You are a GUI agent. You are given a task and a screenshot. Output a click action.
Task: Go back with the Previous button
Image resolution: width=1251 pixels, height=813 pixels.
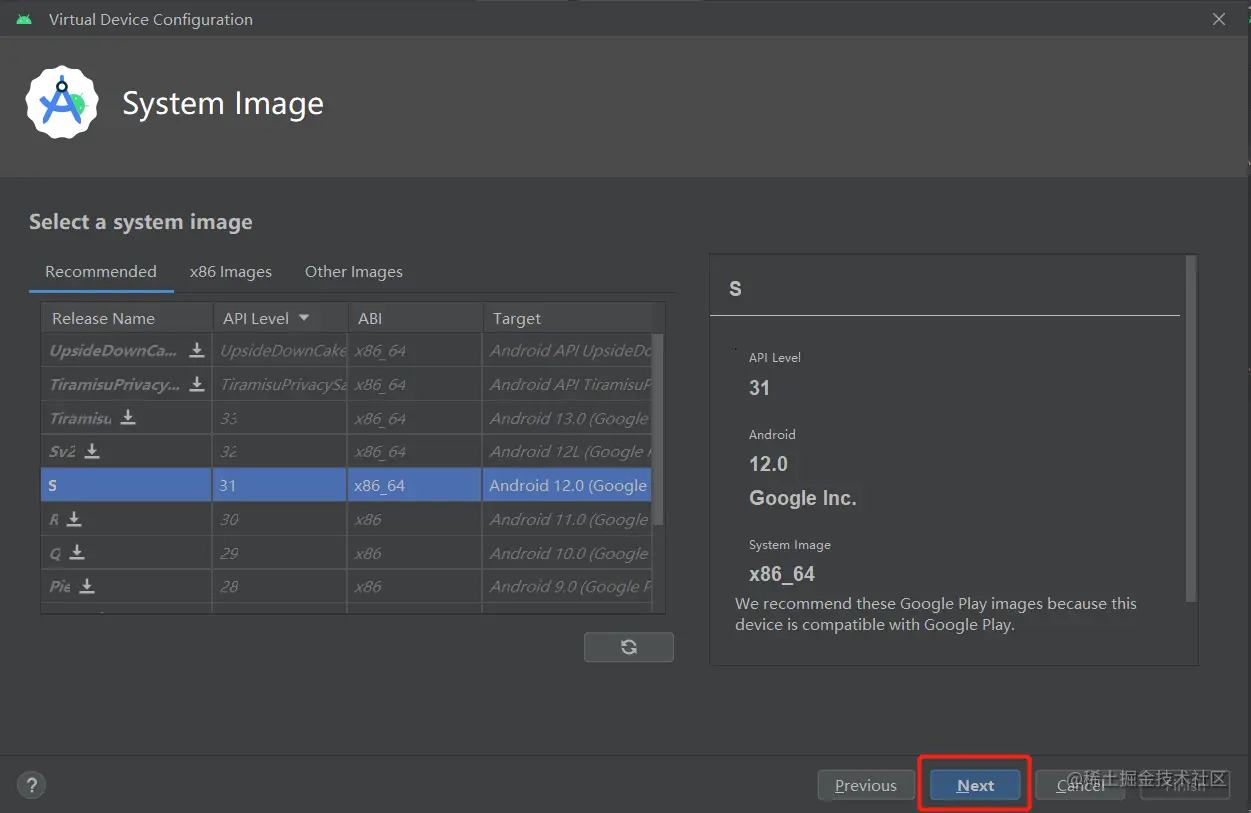point(866,785)
